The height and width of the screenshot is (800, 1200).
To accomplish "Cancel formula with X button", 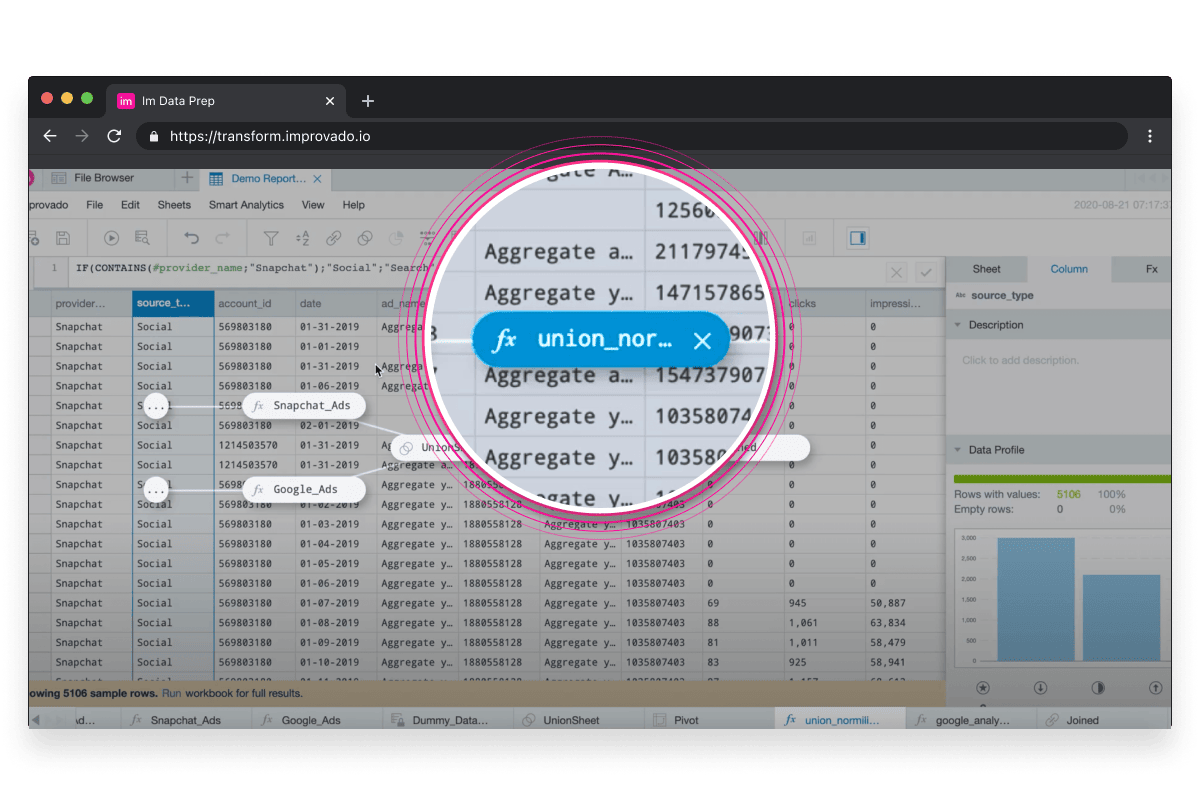I will (897, 272).
